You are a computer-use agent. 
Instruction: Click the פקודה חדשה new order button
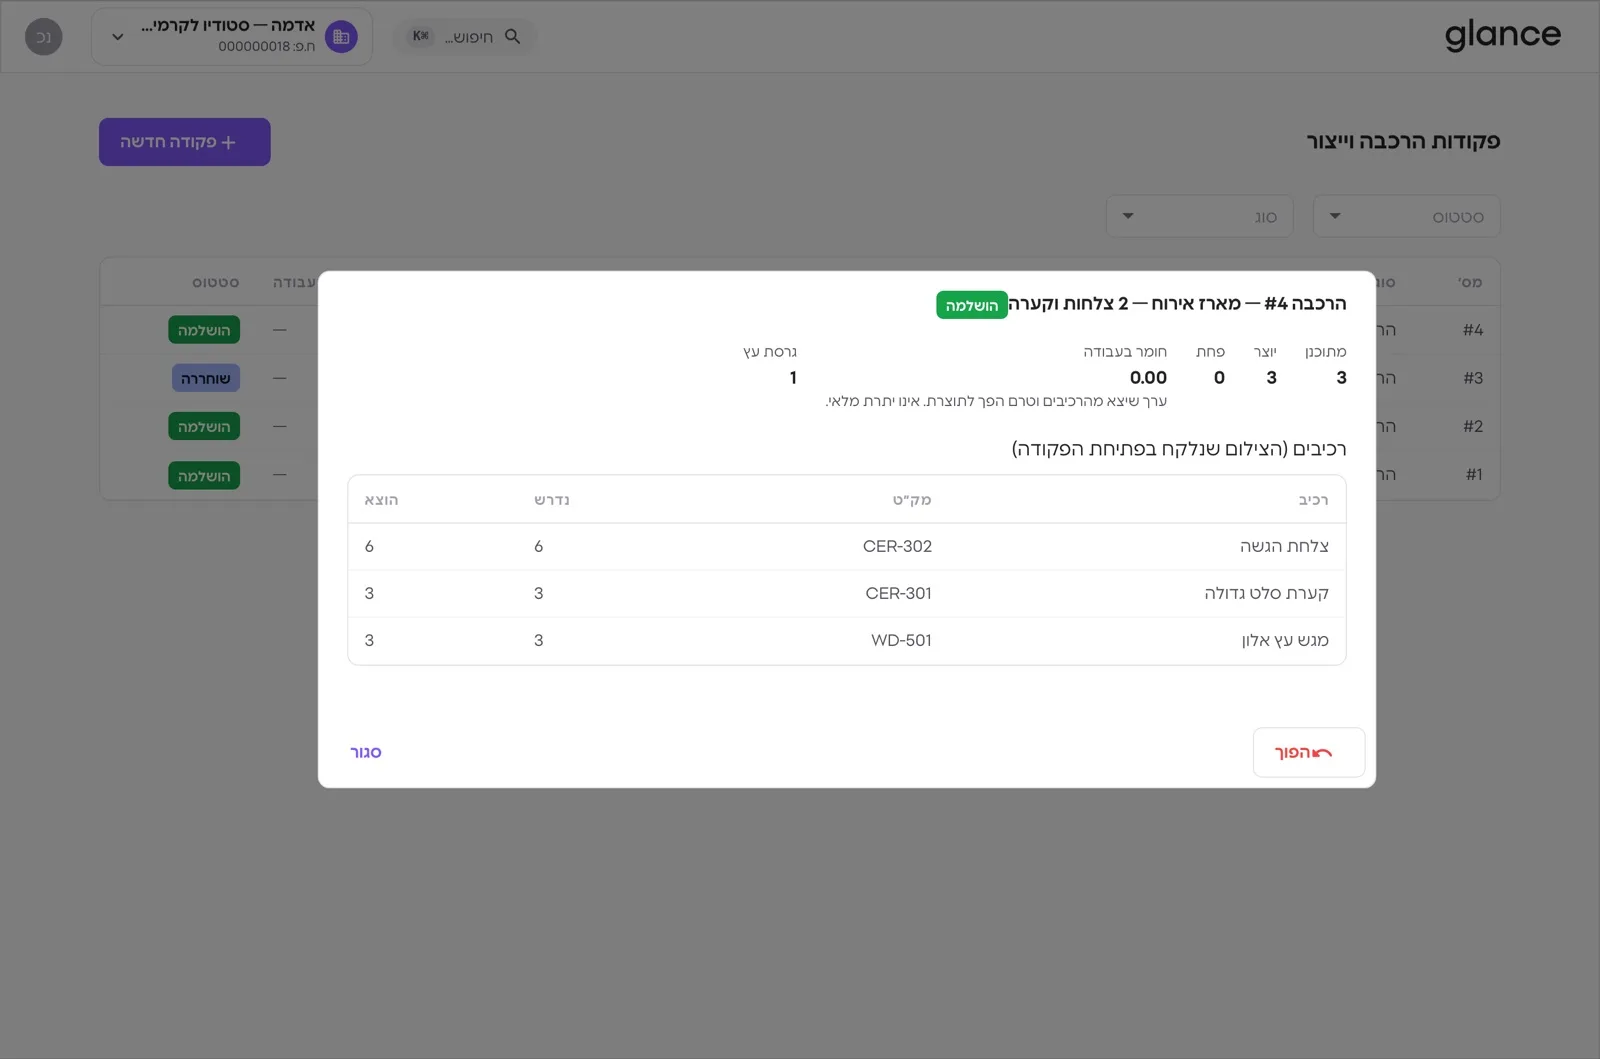184,142
